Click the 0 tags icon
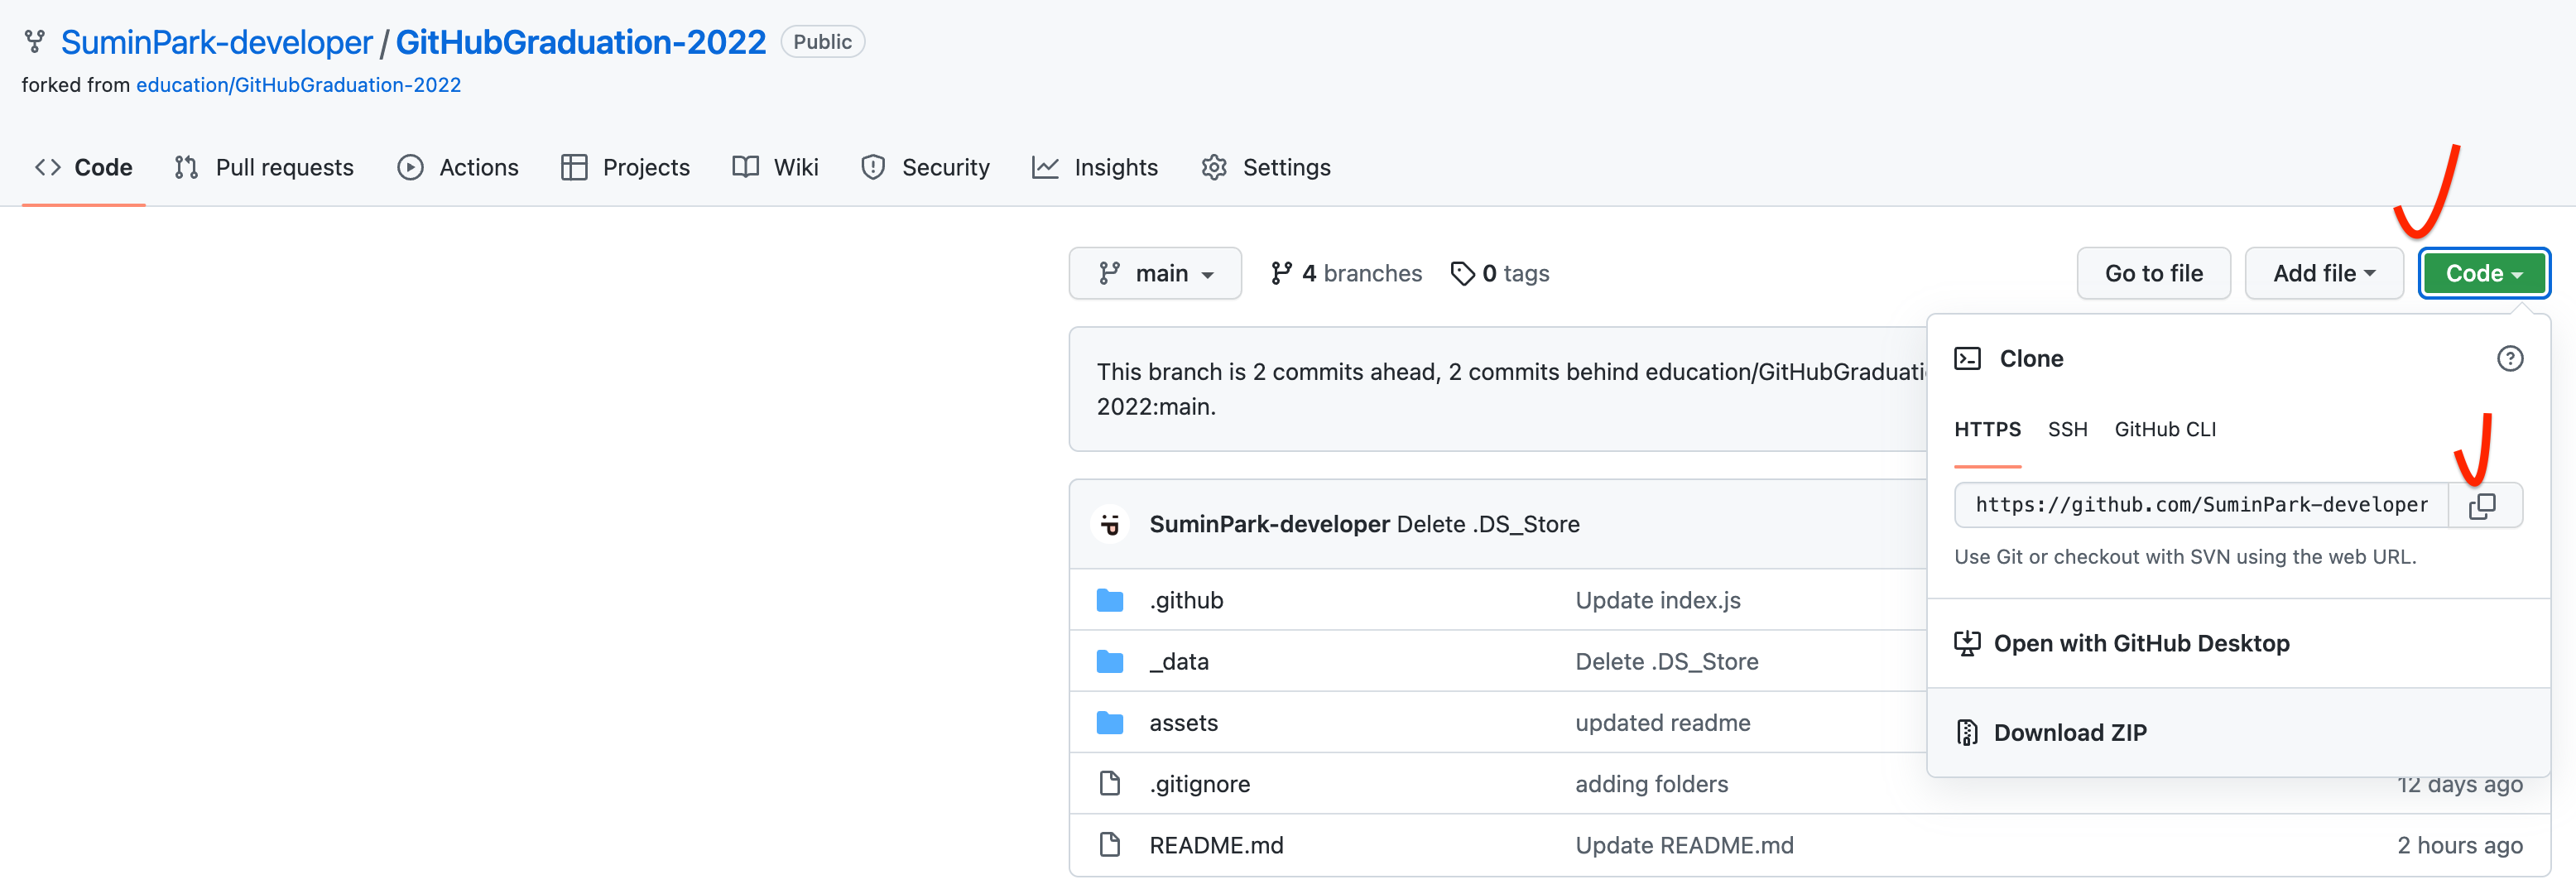This screenshot has width=2576, height=894. click(x=1462, y=273)
